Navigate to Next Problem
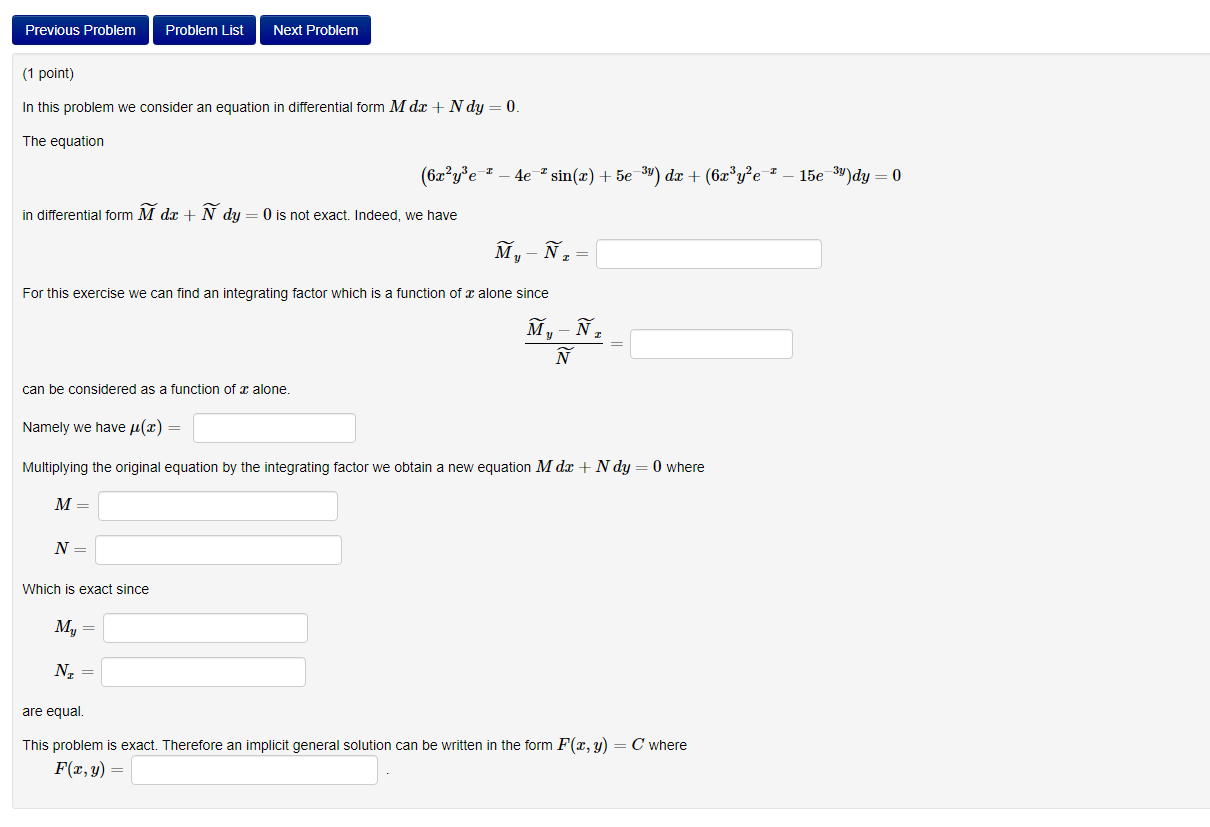 pos(315,30)
